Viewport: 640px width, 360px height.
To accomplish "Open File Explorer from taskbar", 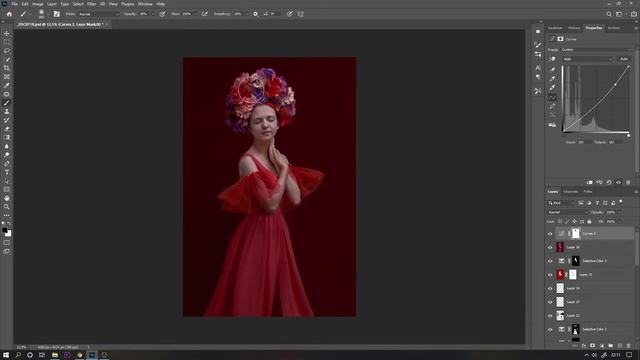I will point(55,355).
